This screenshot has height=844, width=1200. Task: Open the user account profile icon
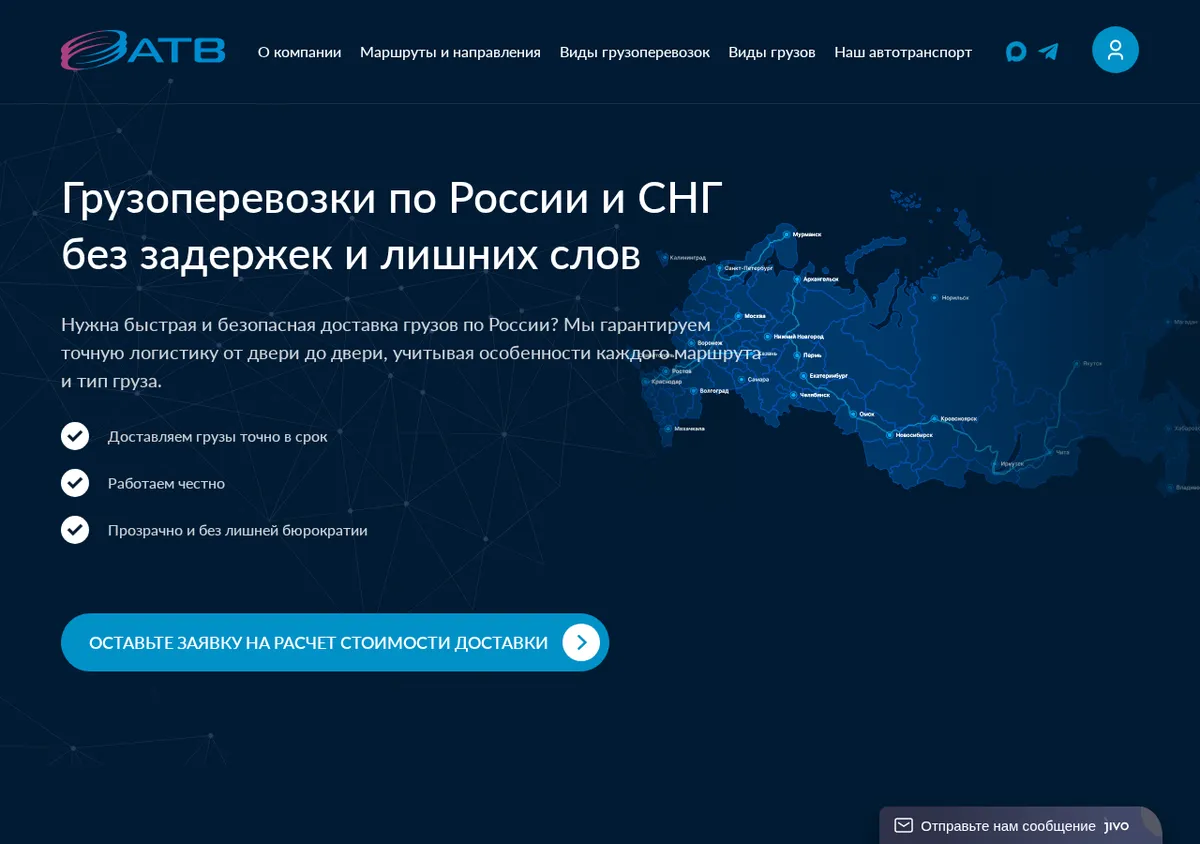pos(1115,49)
